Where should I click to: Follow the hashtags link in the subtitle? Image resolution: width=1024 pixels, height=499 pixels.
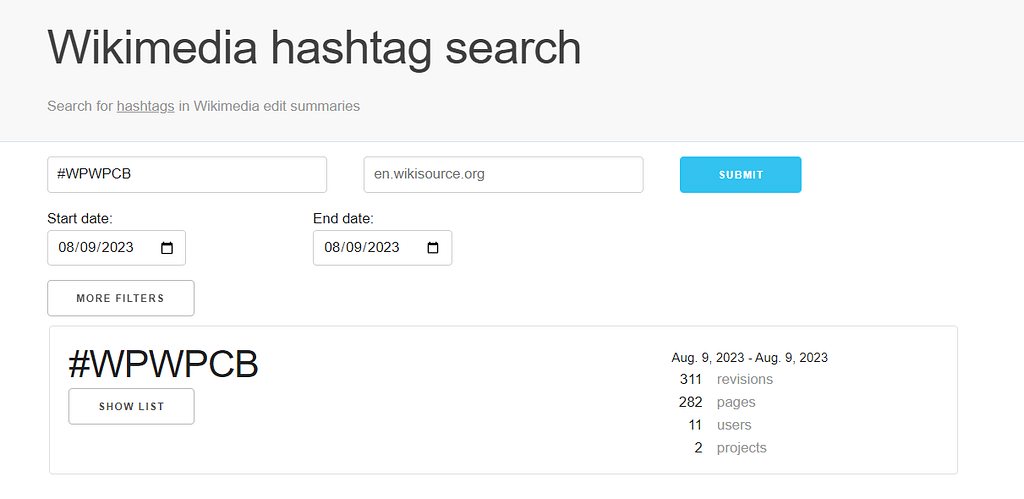(x=145, y=105)
